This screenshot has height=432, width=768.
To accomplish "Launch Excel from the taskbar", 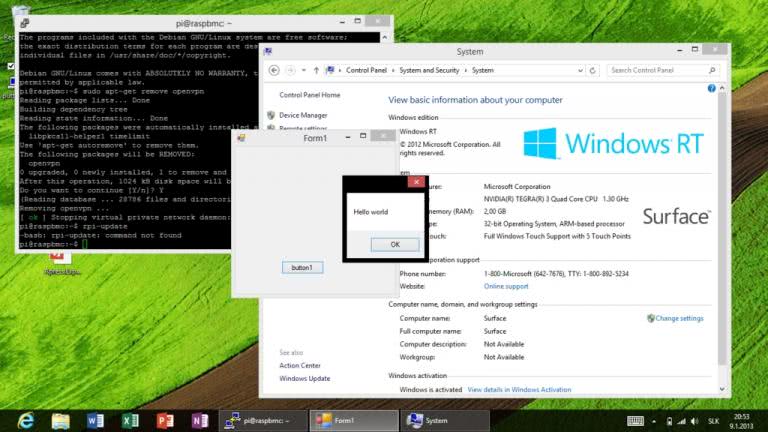I will coord(130,421).
